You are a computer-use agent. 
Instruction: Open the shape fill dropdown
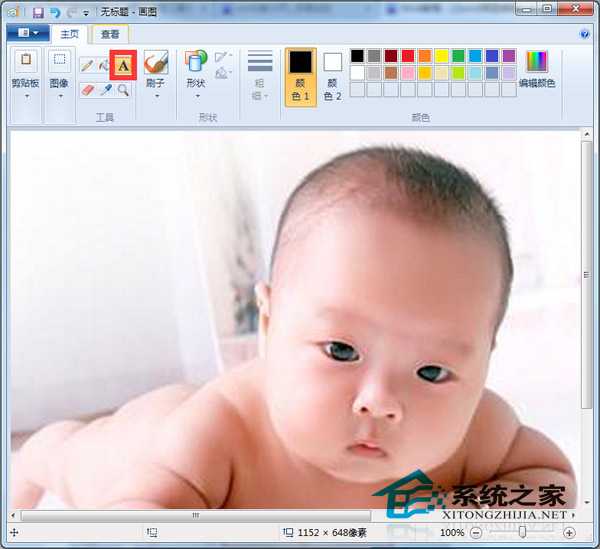pyautogui.click(x=223, y=73)
